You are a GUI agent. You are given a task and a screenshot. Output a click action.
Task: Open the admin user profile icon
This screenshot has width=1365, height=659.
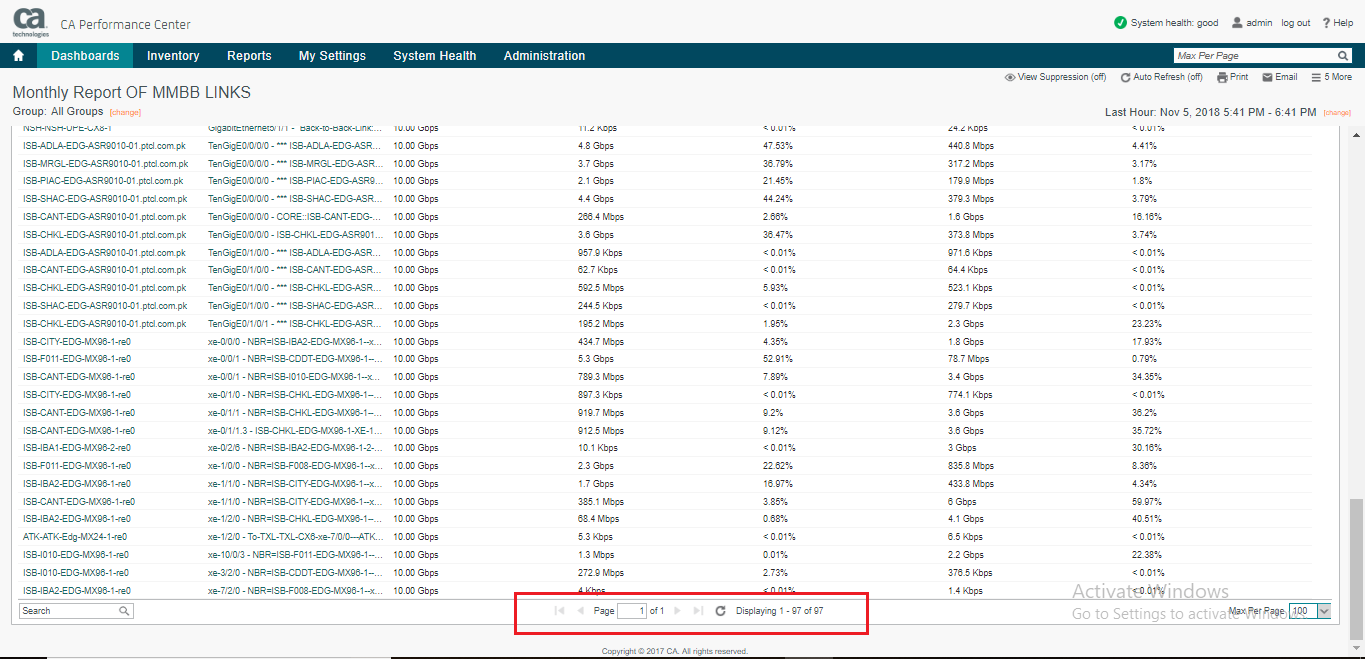1237,22
